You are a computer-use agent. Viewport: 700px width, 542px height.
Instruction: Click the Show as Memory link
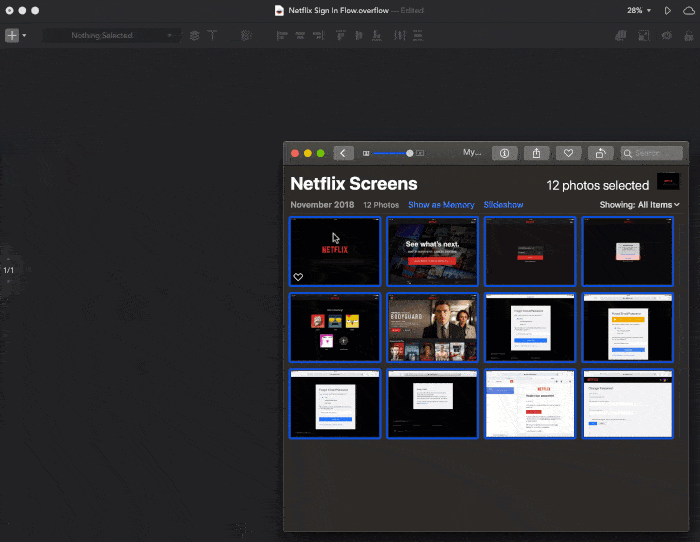point(441,205)
